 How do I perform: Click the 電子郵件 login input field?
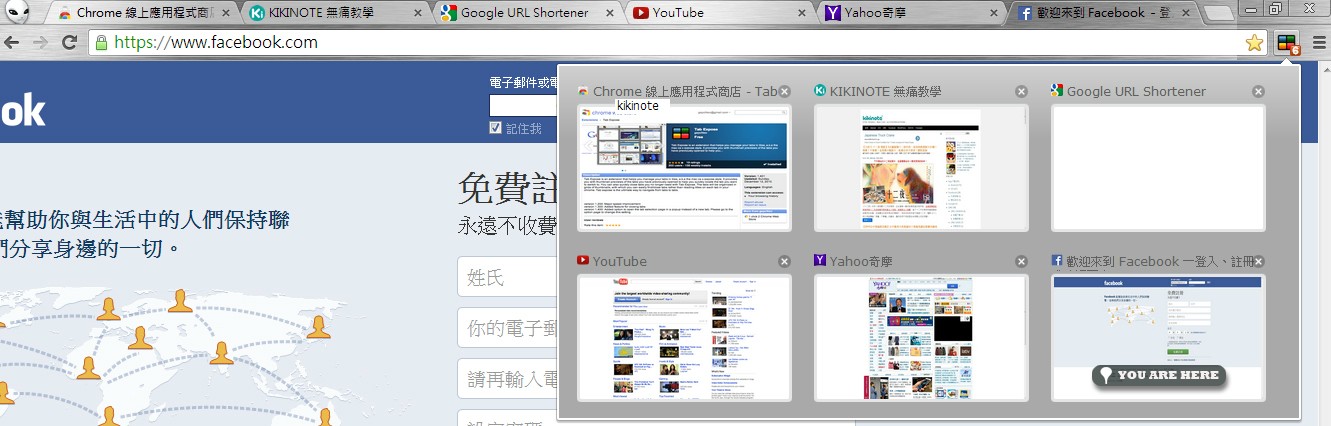pyautogui.click(x=523, y=107)
